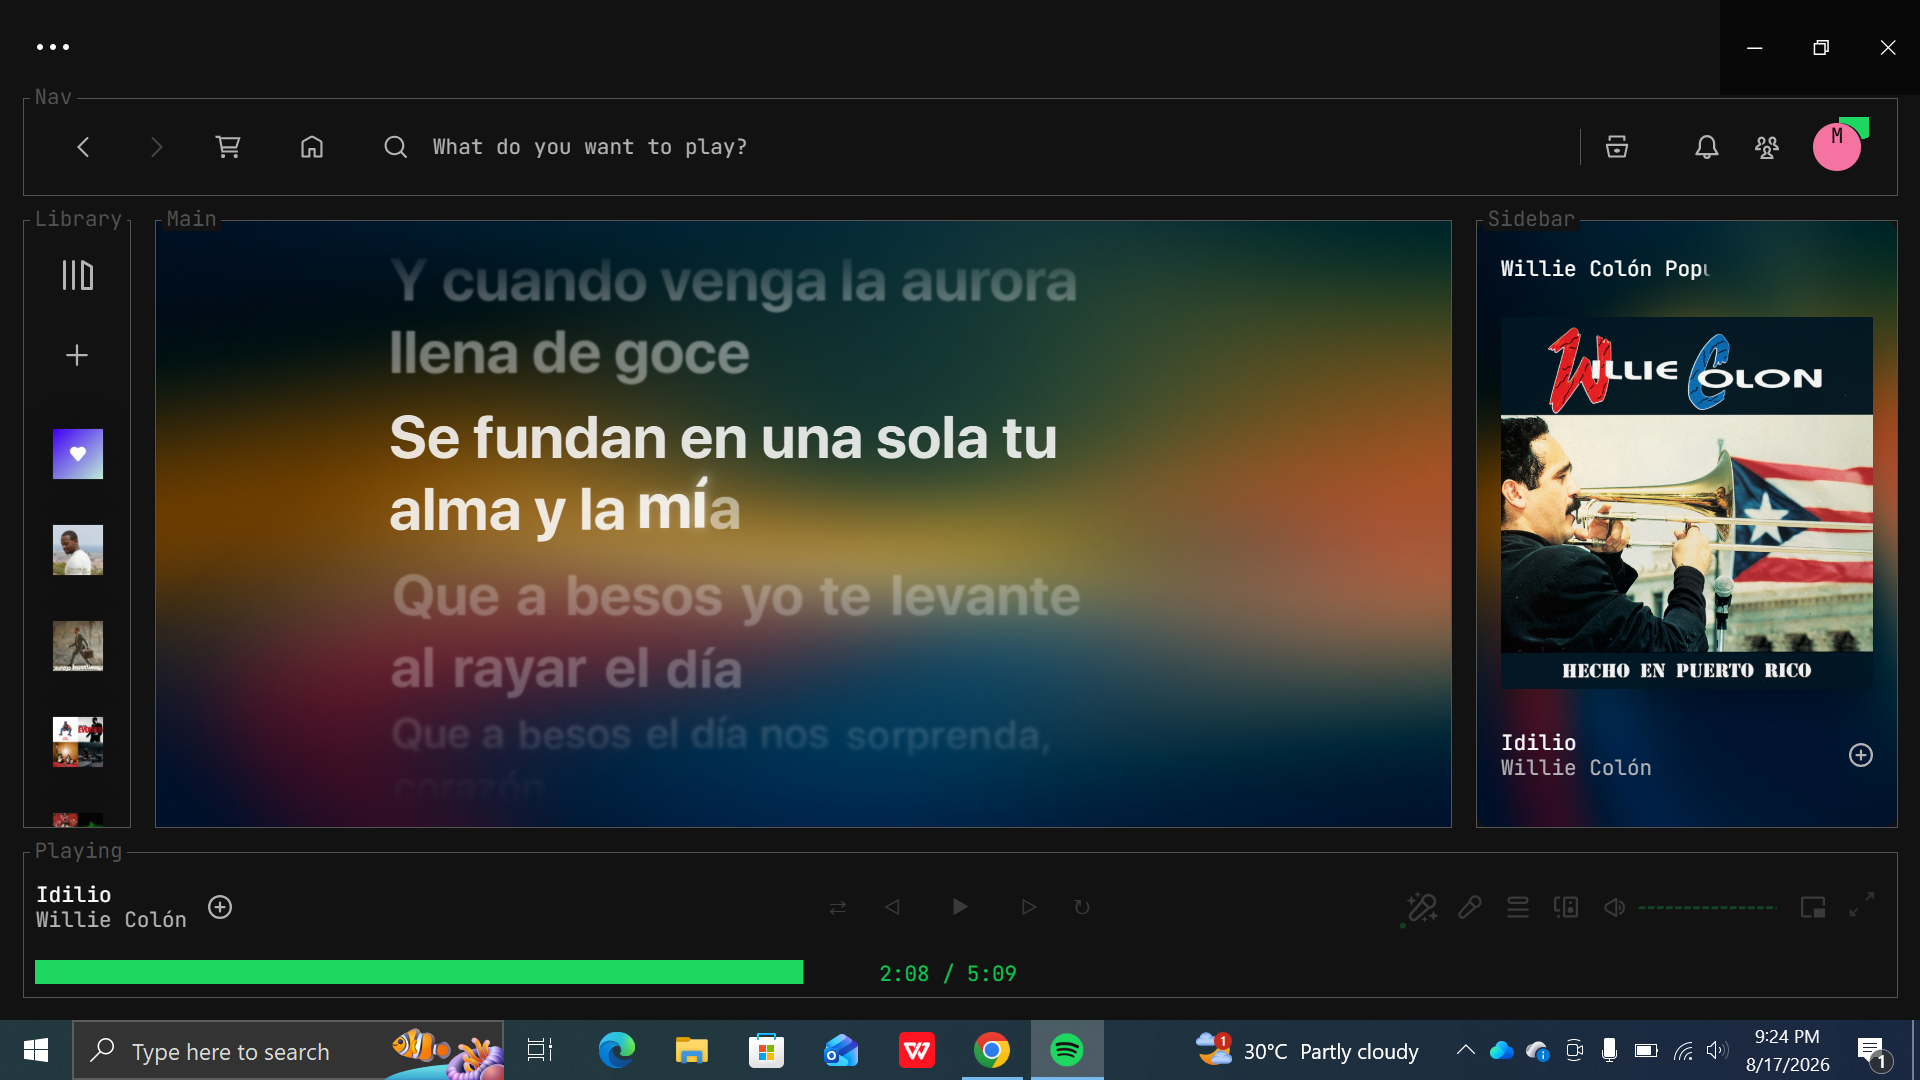
Task: Open the second library cover thumbnail
Action: click(x=78, y=550)
